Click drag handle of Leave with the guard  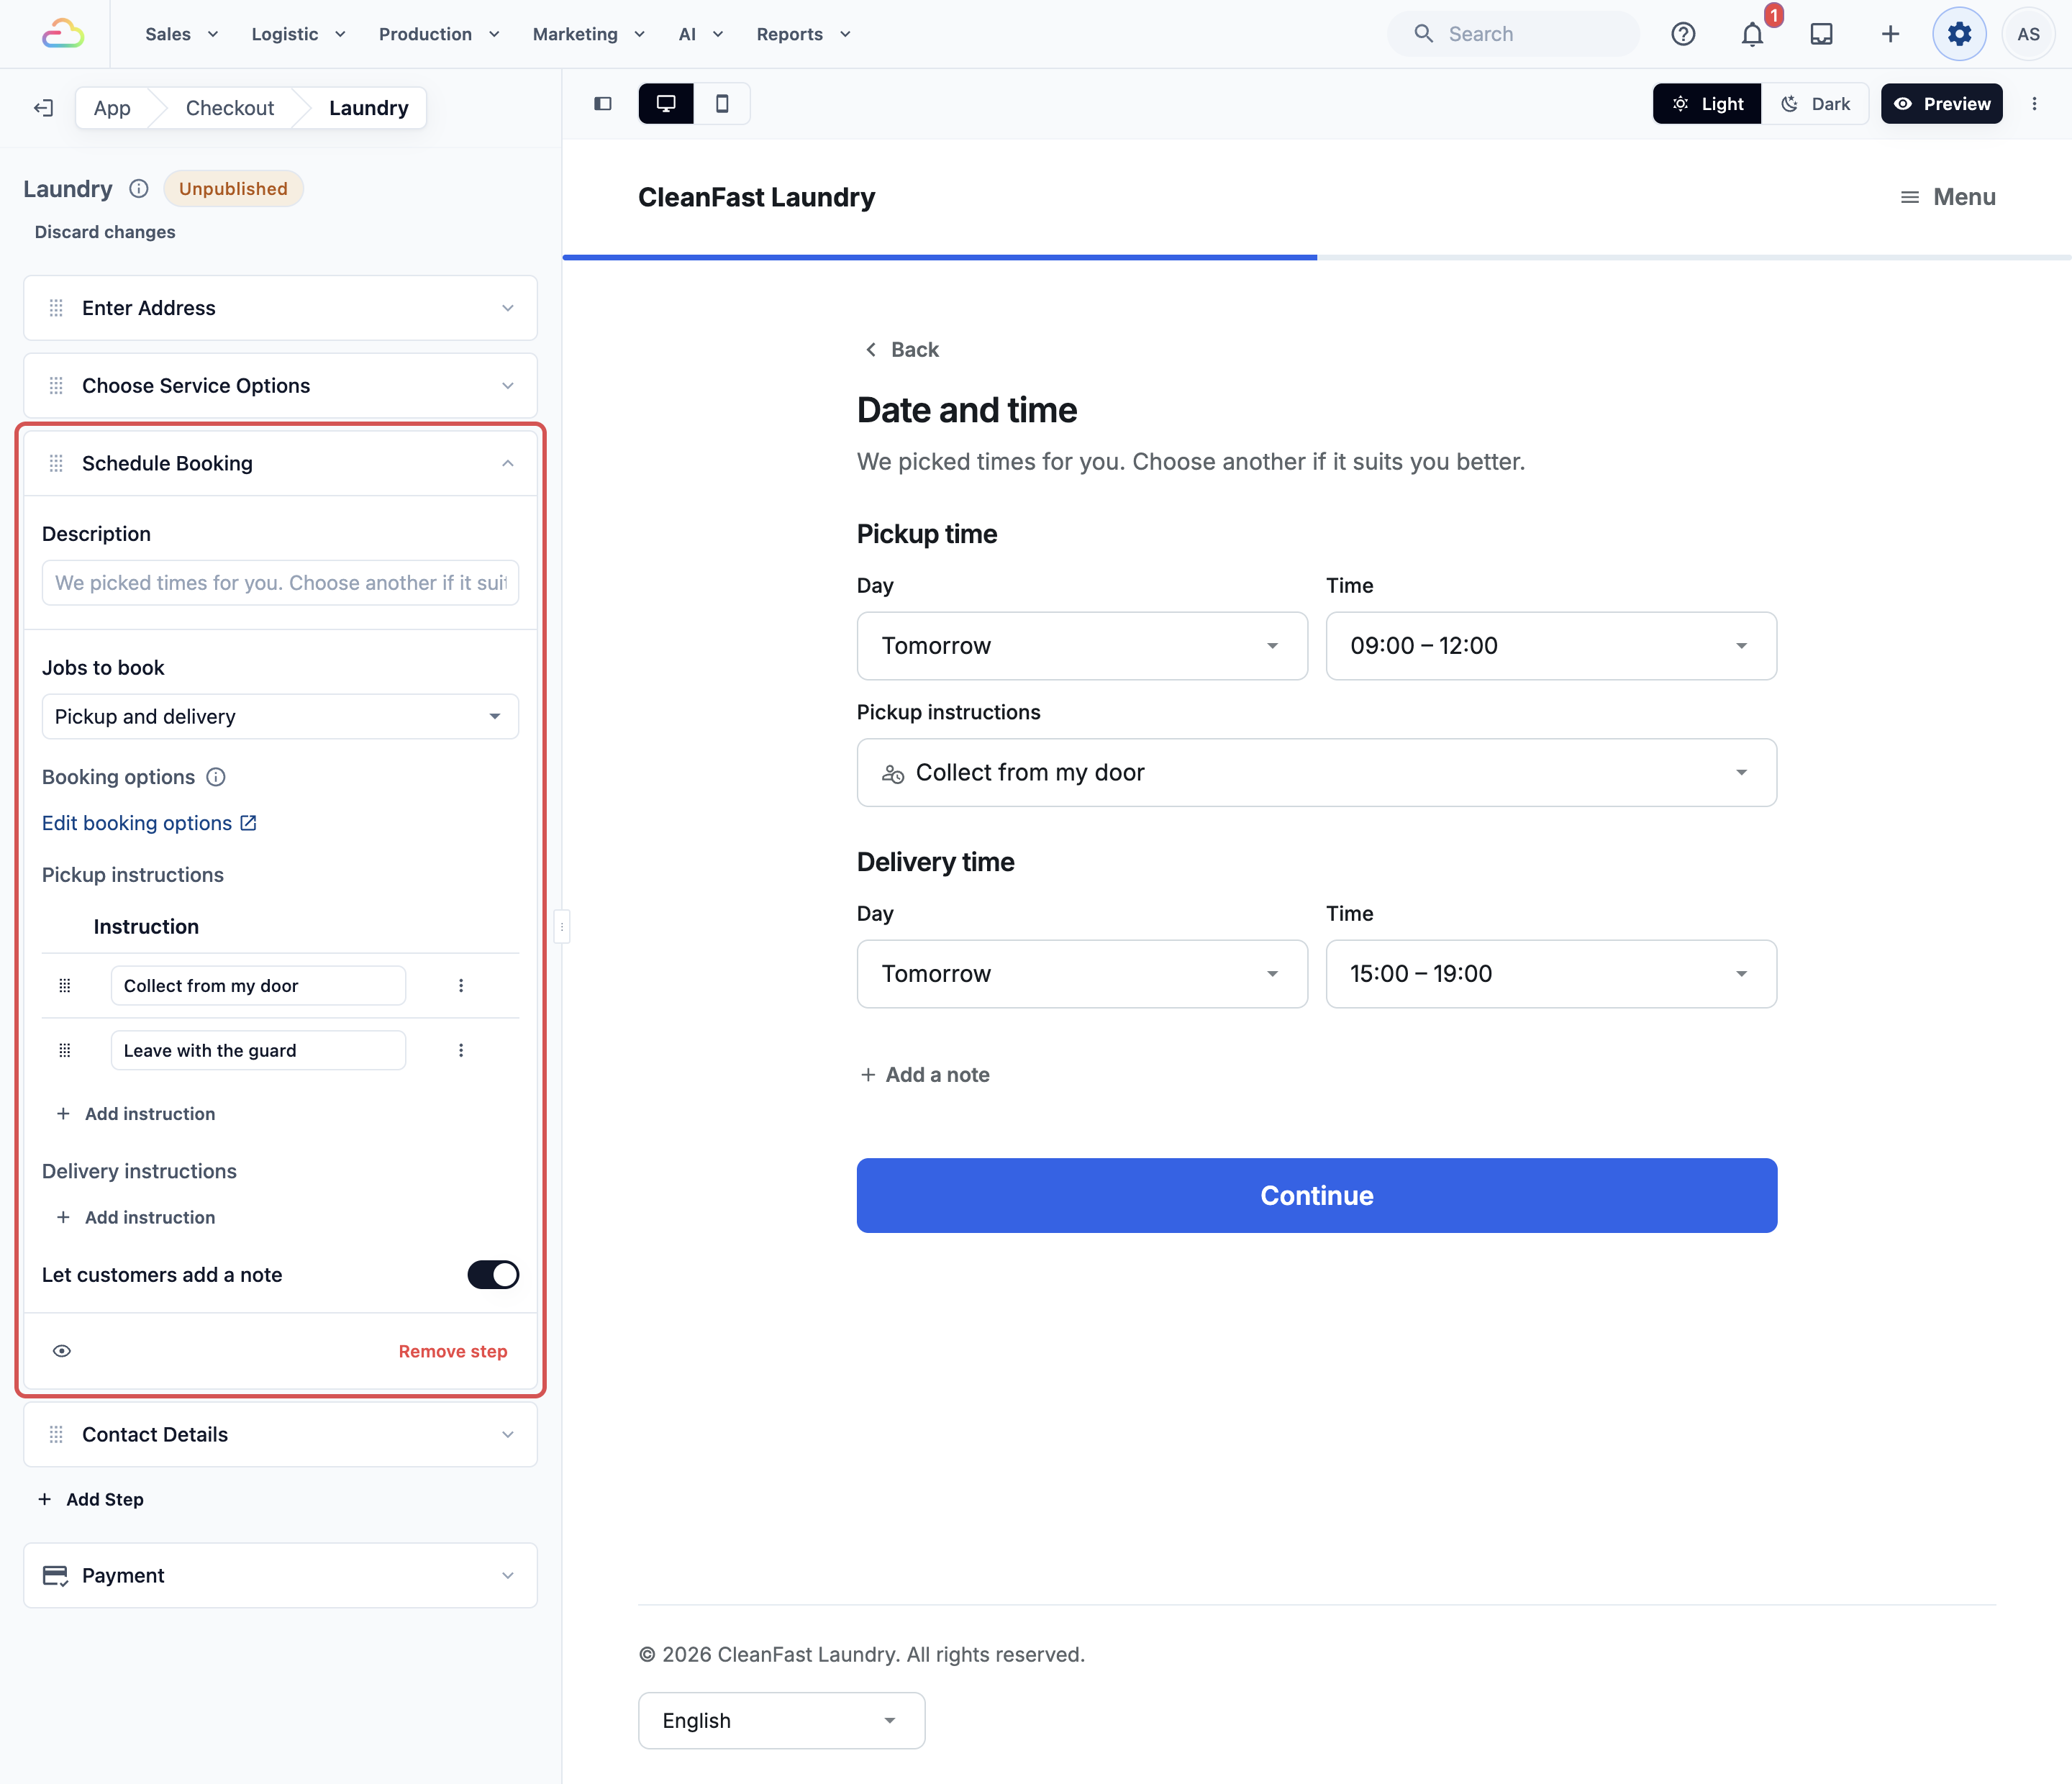coord(65,1051)
